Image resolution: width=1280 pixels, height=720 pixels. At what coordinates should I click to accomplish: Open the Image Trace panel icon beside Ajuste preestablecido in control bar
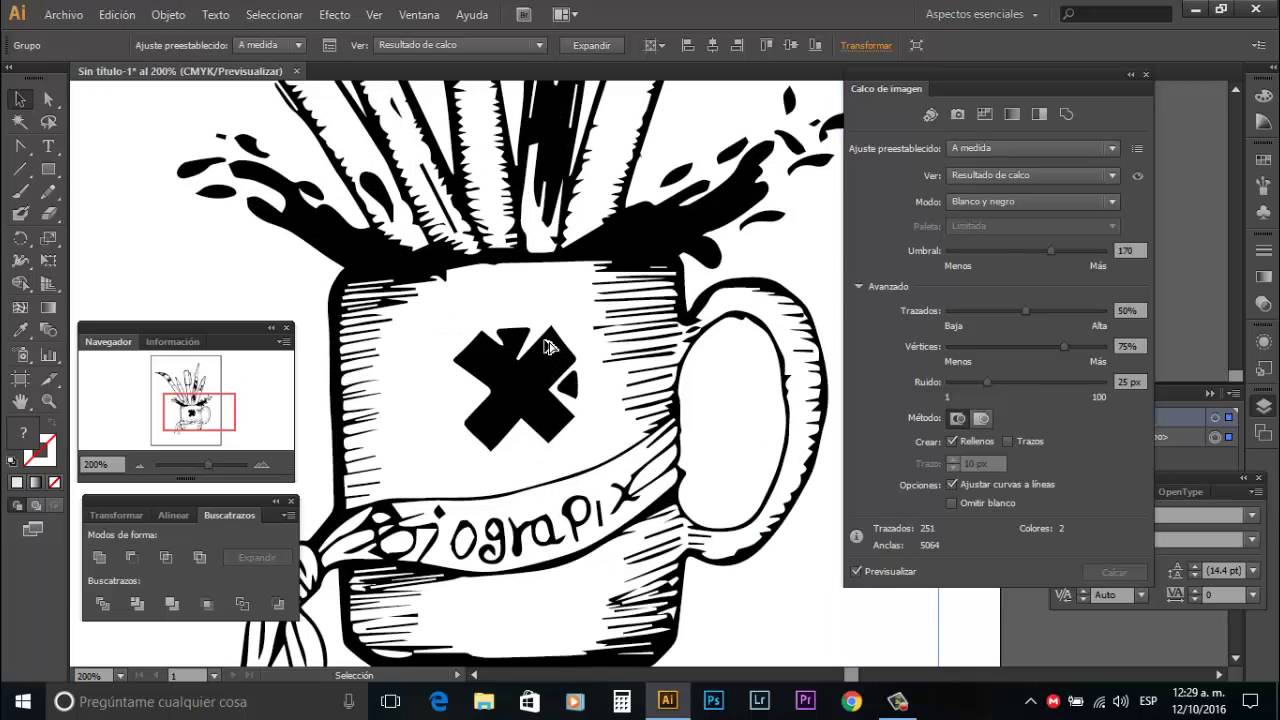tap(330, 45)
